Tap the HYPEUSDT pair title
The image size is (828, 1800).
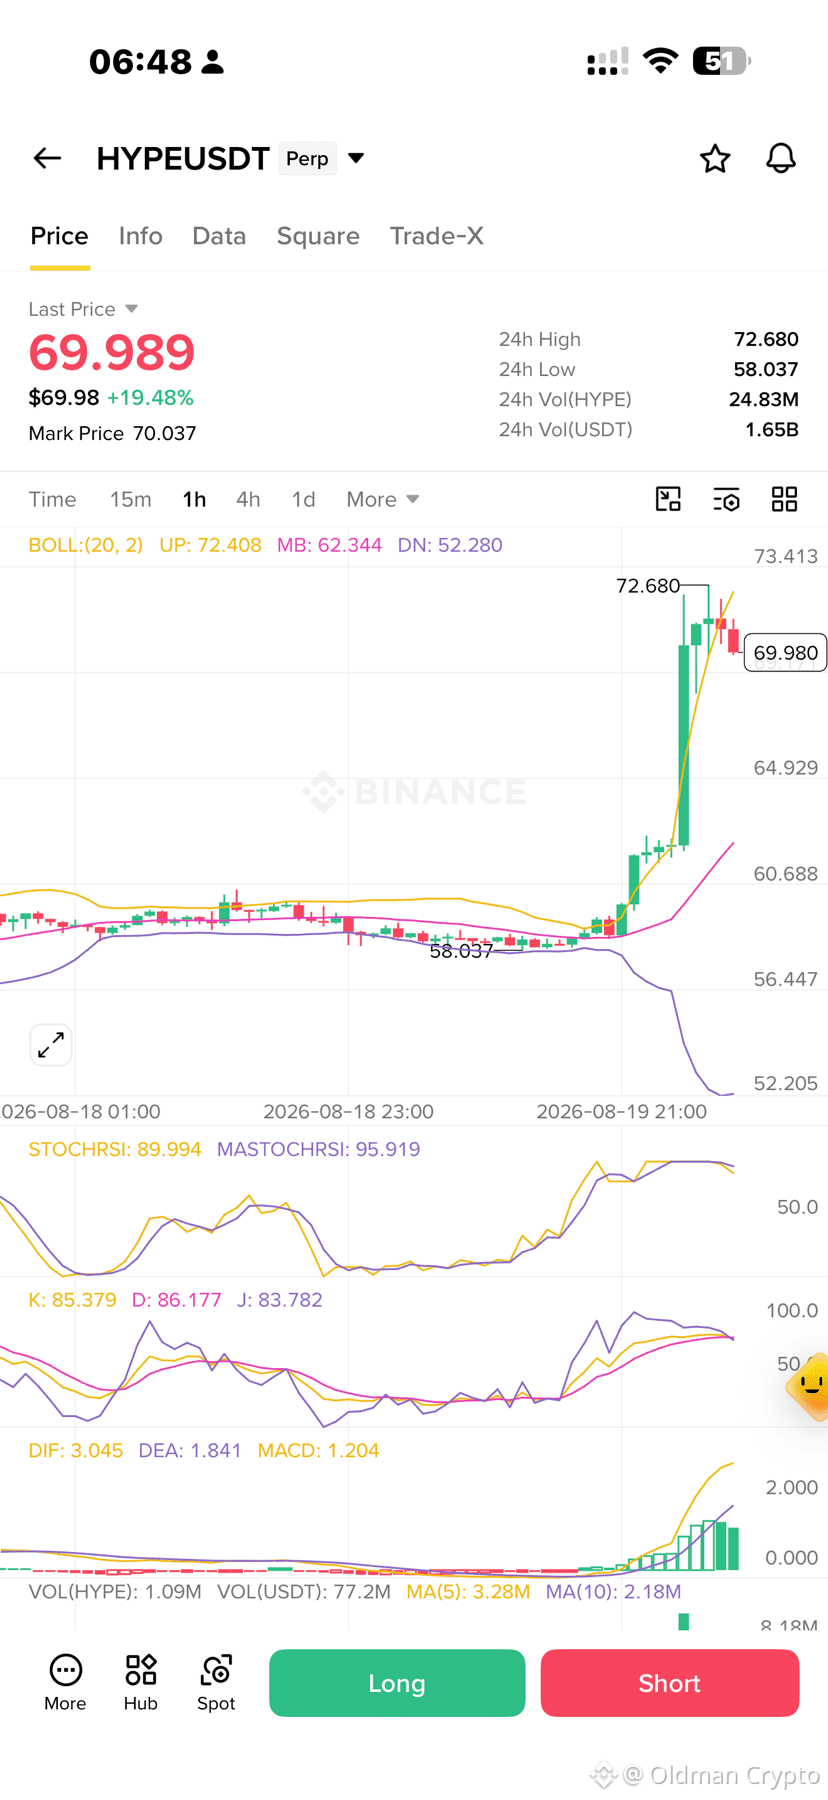click(x=183, y=158)
